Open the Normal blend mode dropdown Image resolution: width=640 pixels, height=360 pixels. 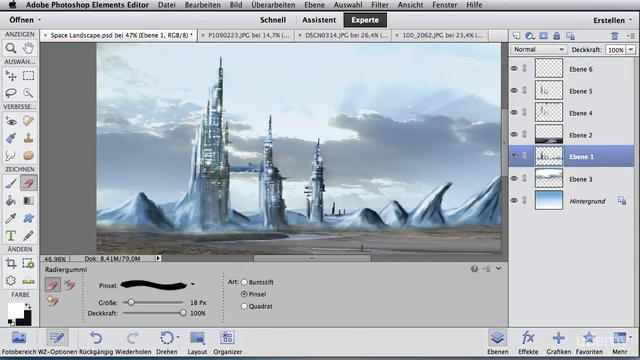[538, 49]
